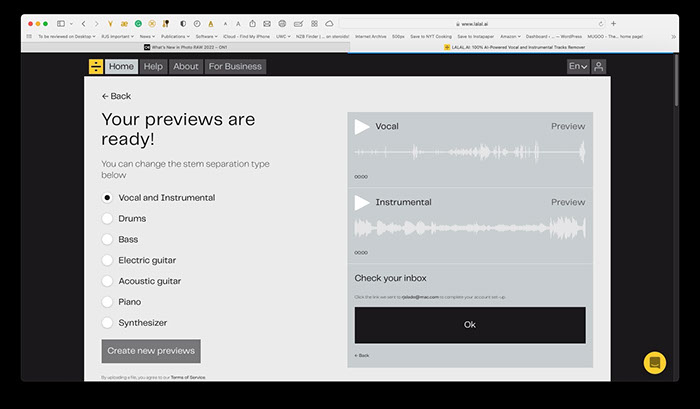Click the LALAL.AI yellow logo icon
Viewport: 700px width, 409px height.
click(x=95, y=67)
